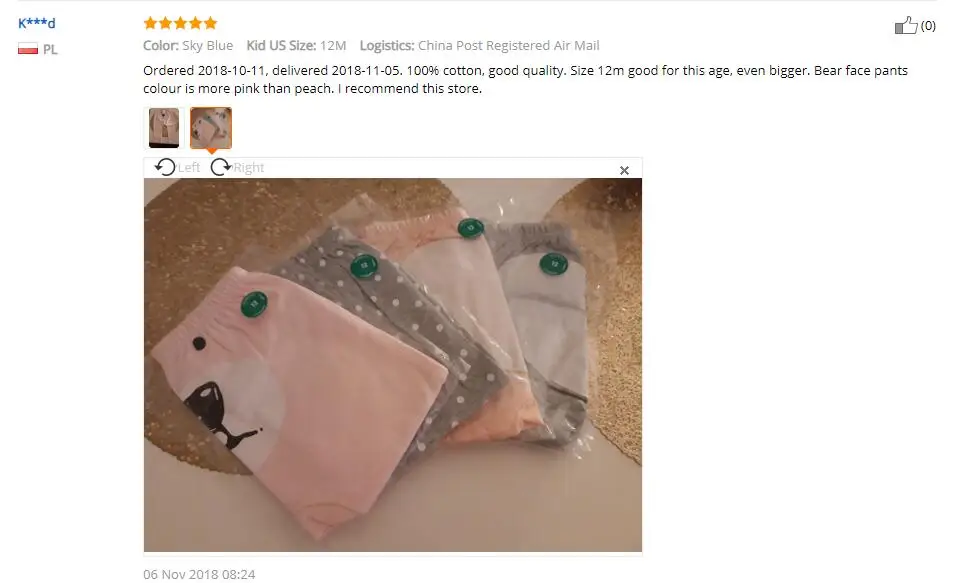Click the thumbs-up helpful icon
Screen dimensions: 960x583
point(906,25)
